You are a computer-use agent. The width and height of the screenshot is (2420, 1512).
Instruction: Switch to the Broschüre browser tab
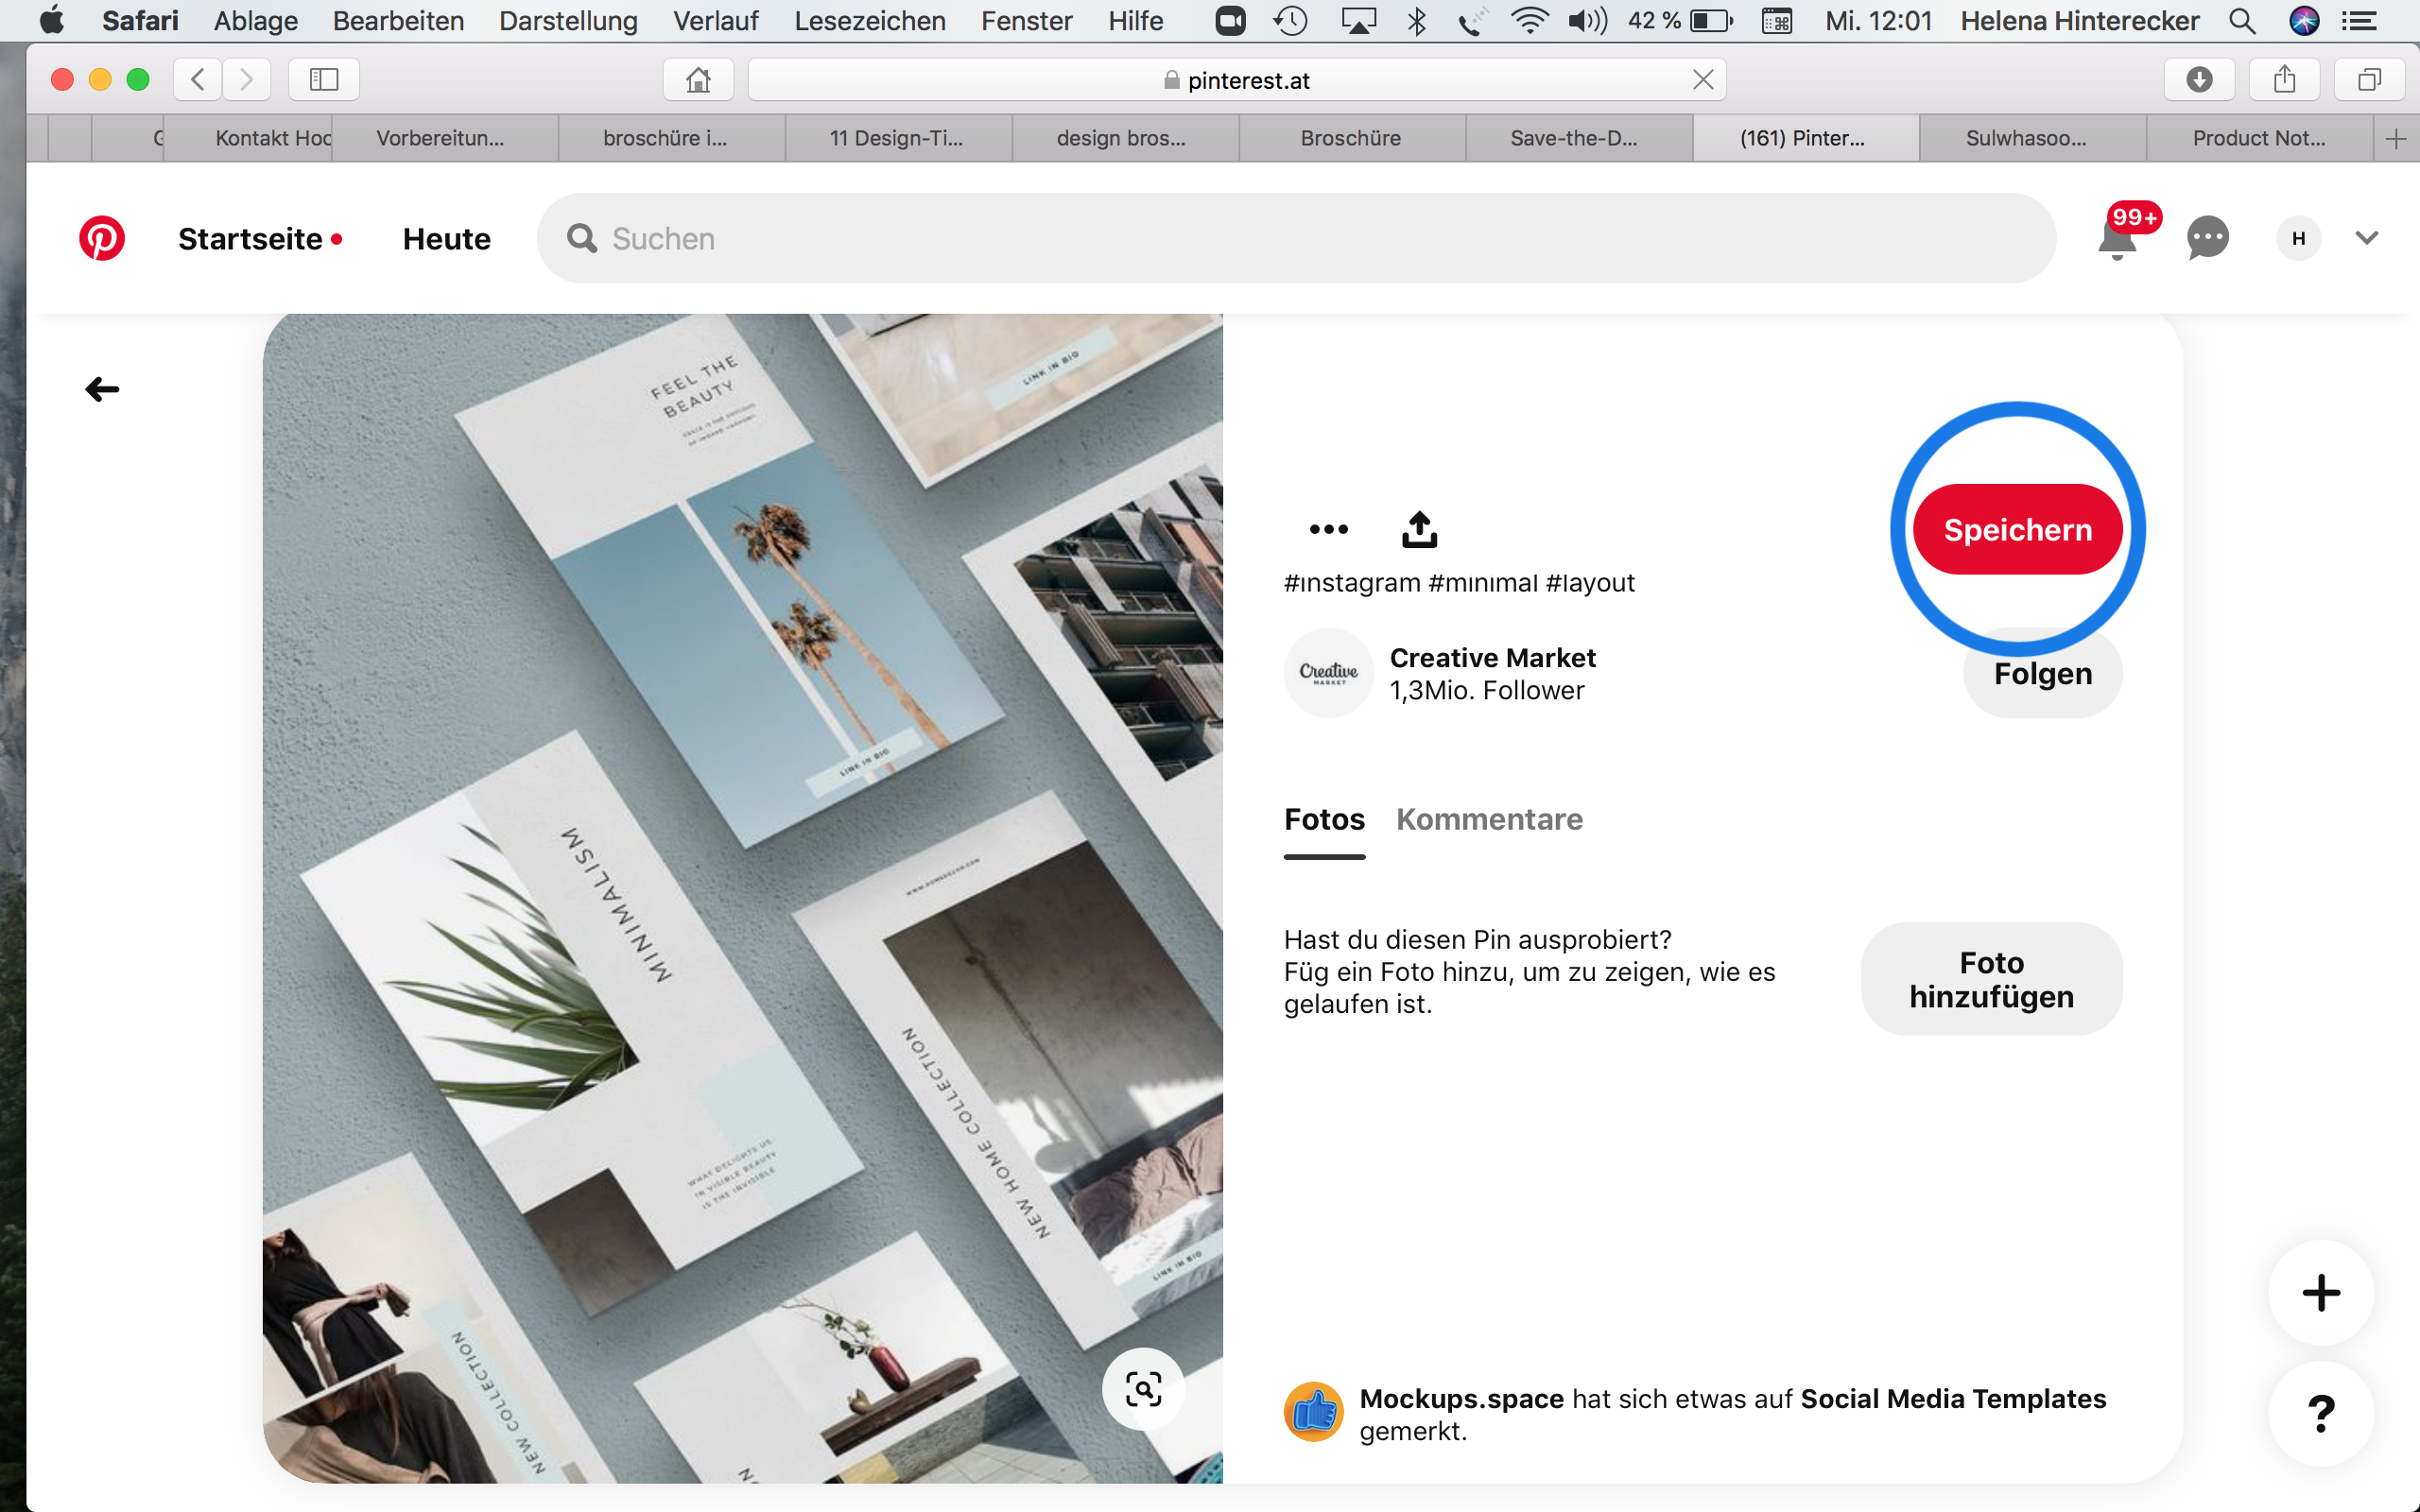click(x=1350, y=138)
